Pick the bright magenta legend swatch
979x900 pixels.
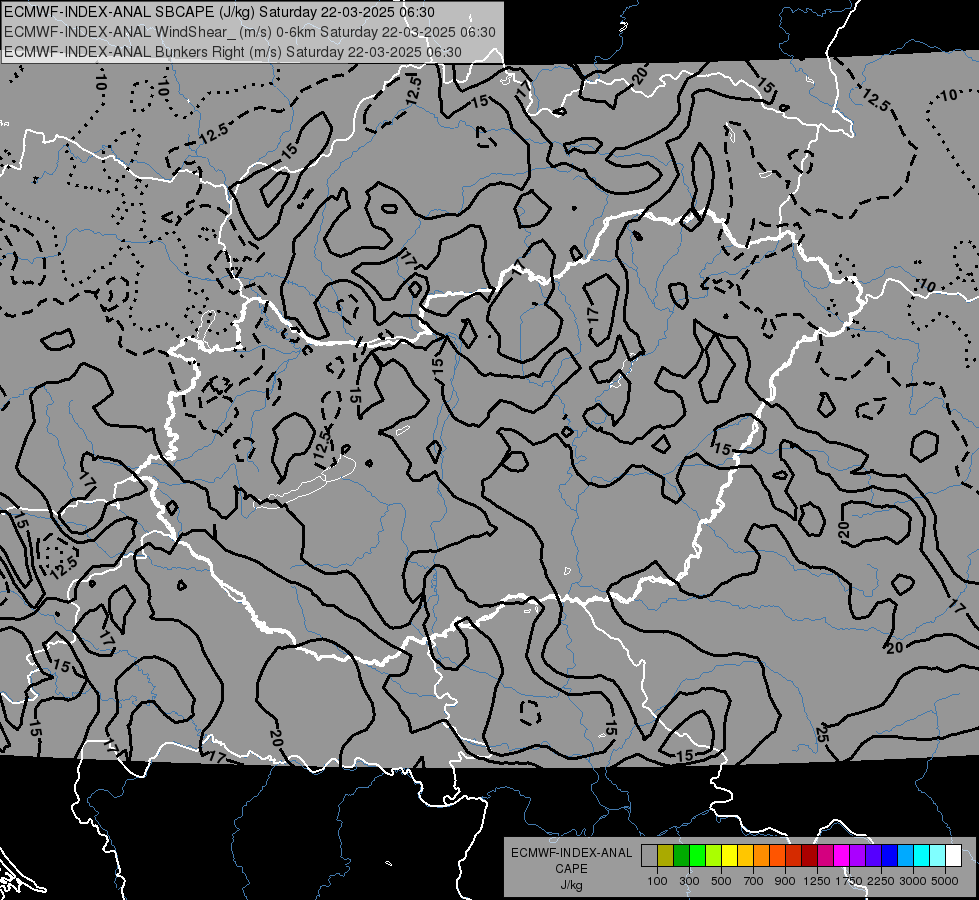[x=842, y=856]
